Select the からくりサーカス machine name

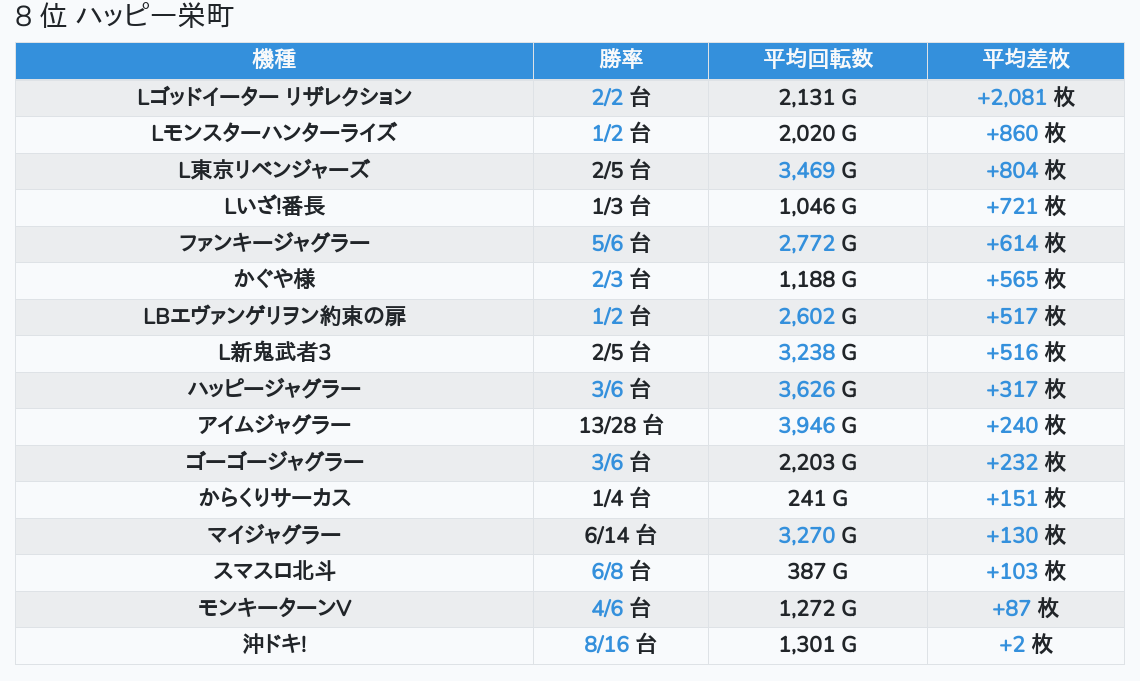tap(274, 498)
